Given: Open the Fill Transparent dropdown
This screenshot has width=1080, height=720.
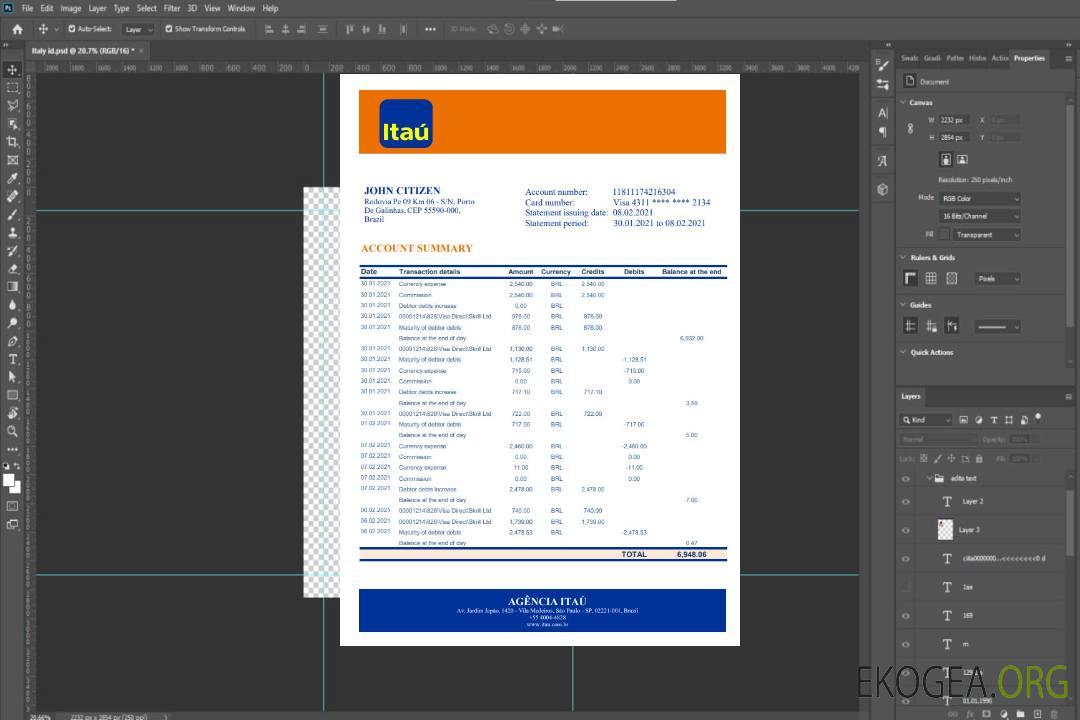Looking at the screenshot, I should coord(986,235).
